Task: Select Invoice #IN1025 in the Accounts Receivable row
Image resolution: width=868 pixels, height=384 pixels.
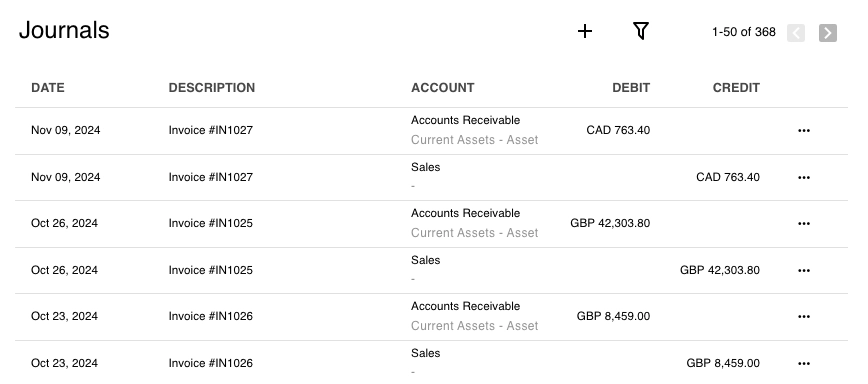Action: [x=210, y=224]
